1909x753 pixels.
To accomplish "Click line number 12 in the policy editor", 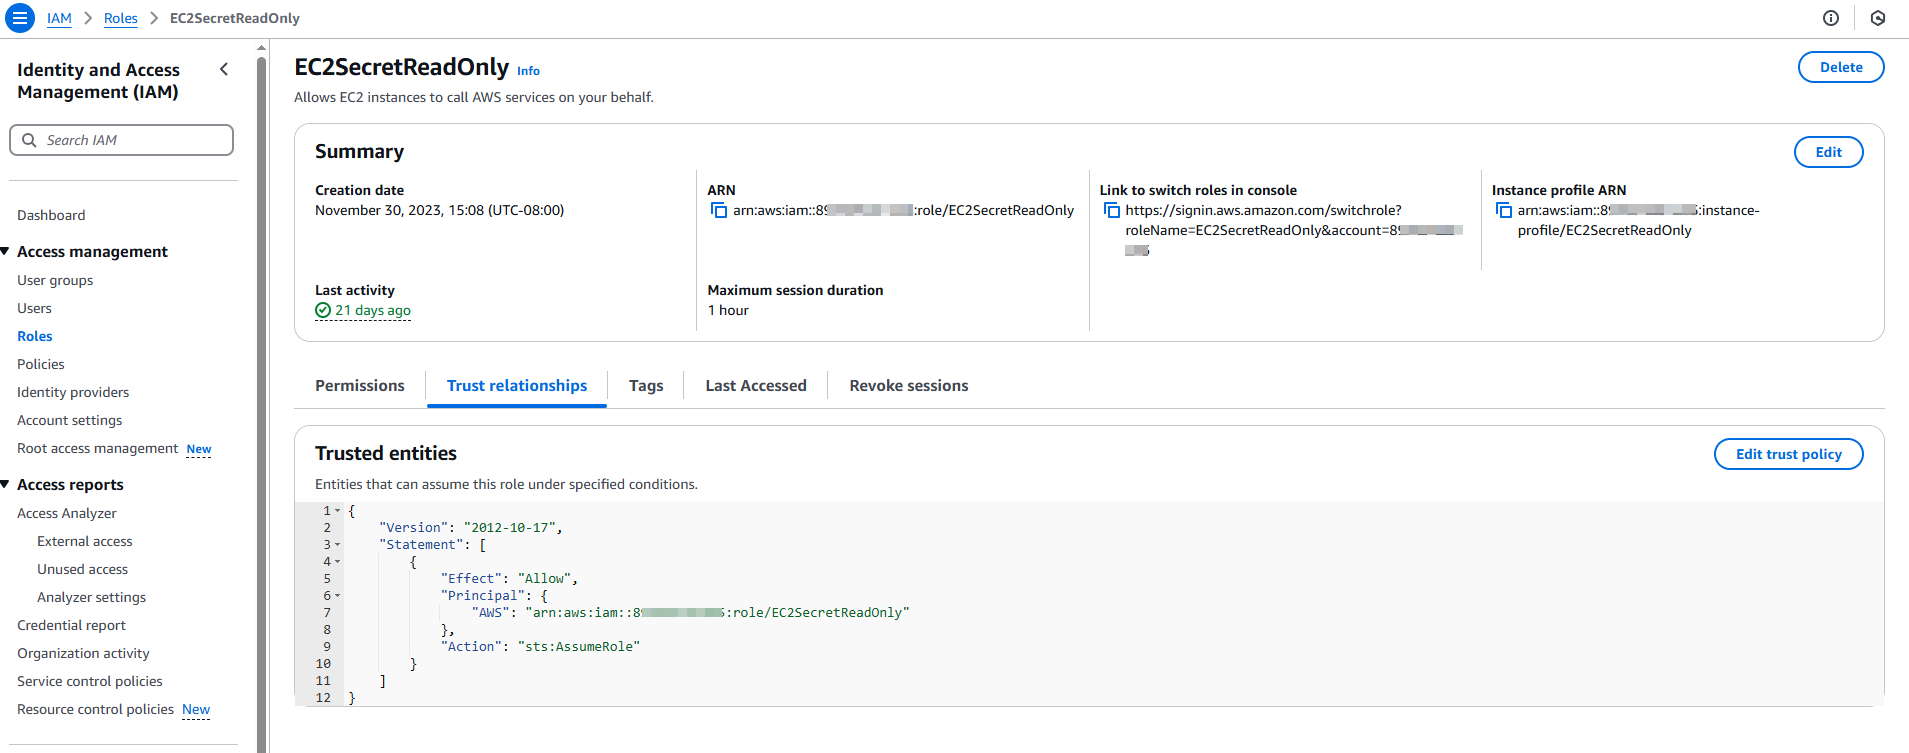I will [323, 698].
